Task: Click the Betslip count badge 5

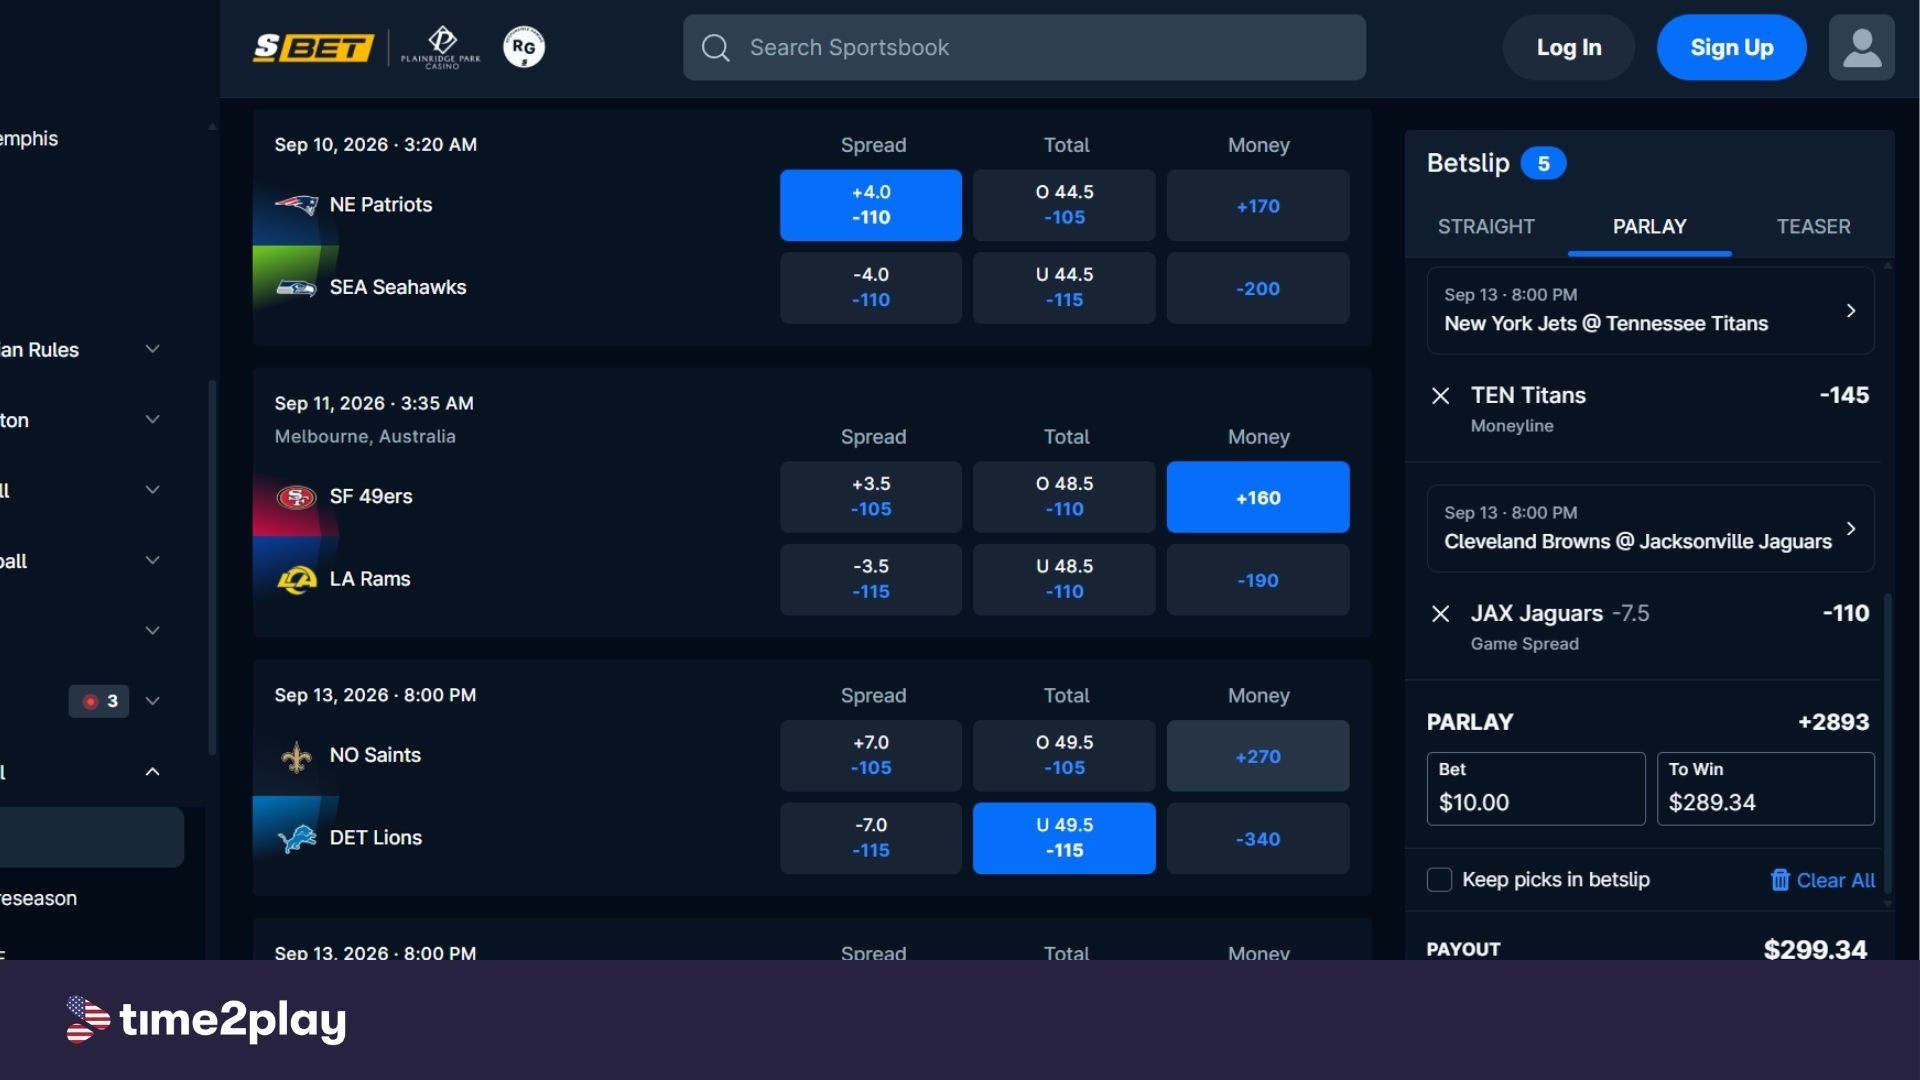Action: [1543, 163]
